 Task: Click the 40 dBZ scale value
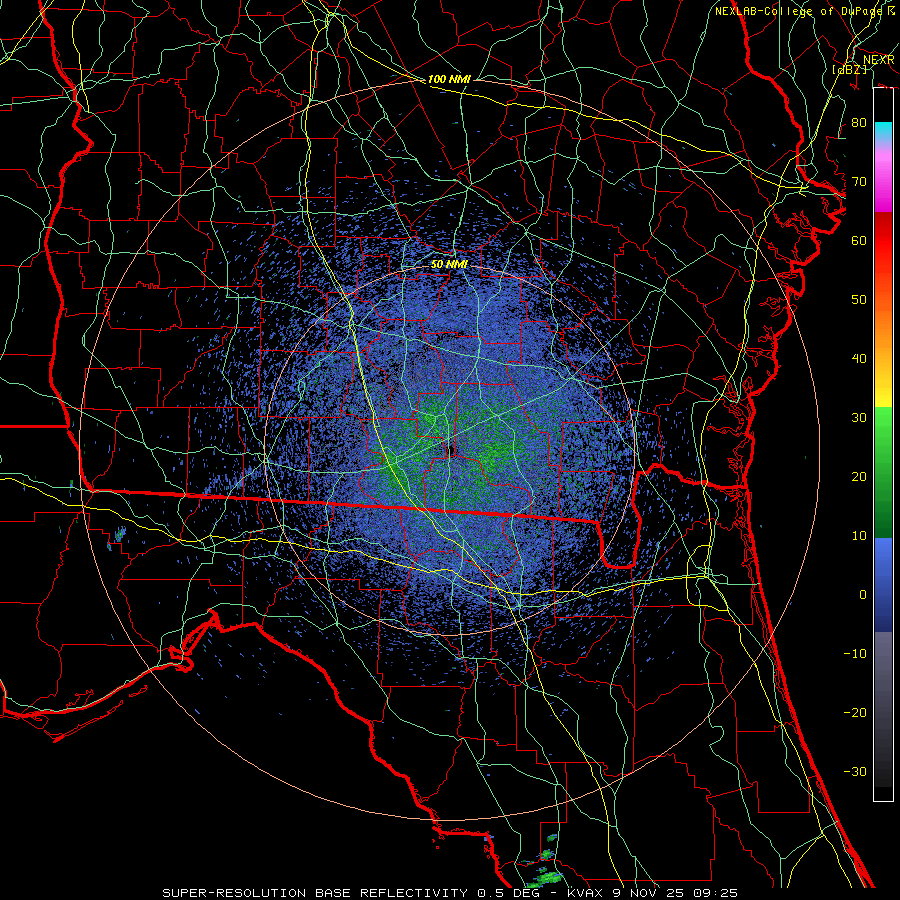[859, 359]
